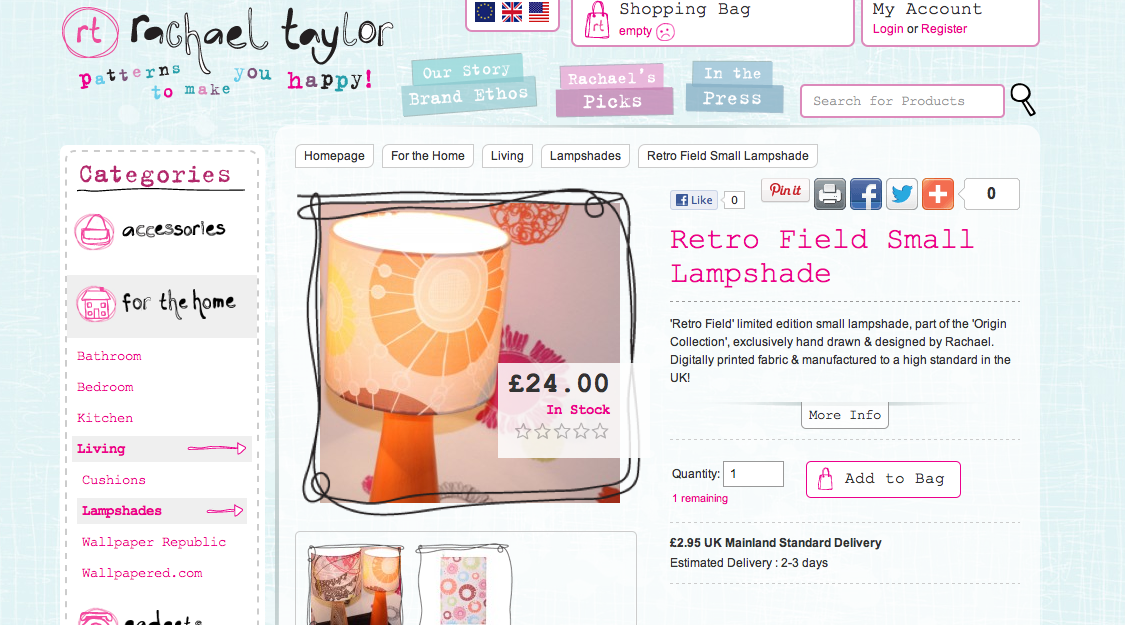Click the printer icon

[x=829, y=194]
